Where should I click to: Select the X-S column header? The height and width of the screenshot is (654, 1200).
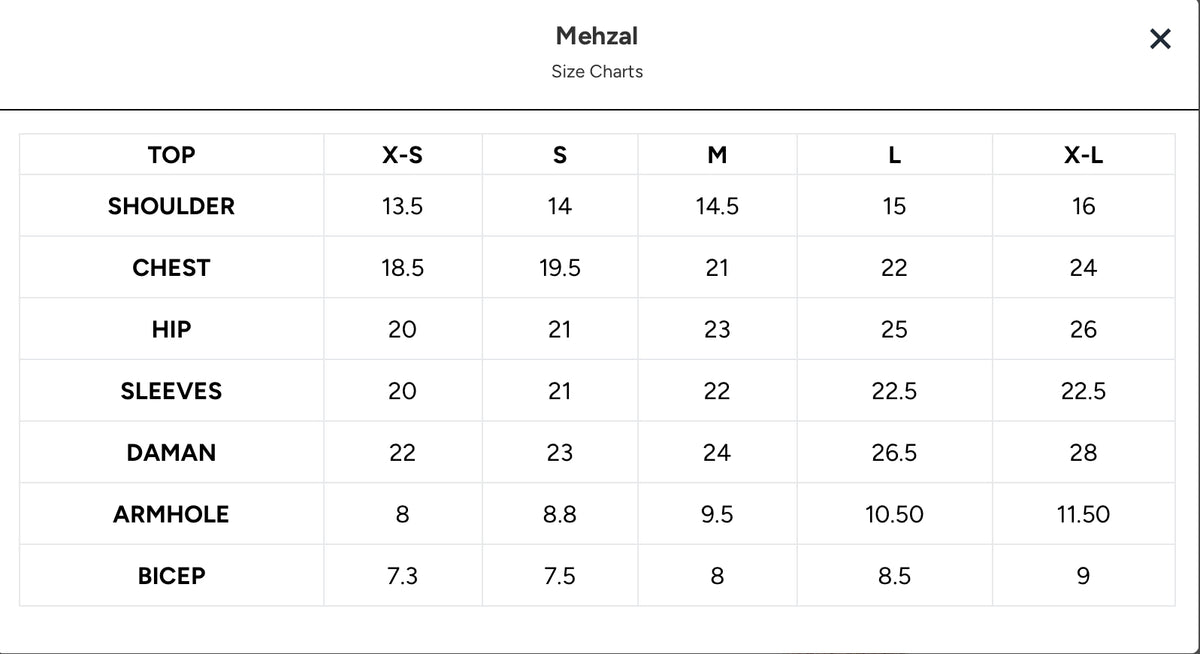[402, 155]
